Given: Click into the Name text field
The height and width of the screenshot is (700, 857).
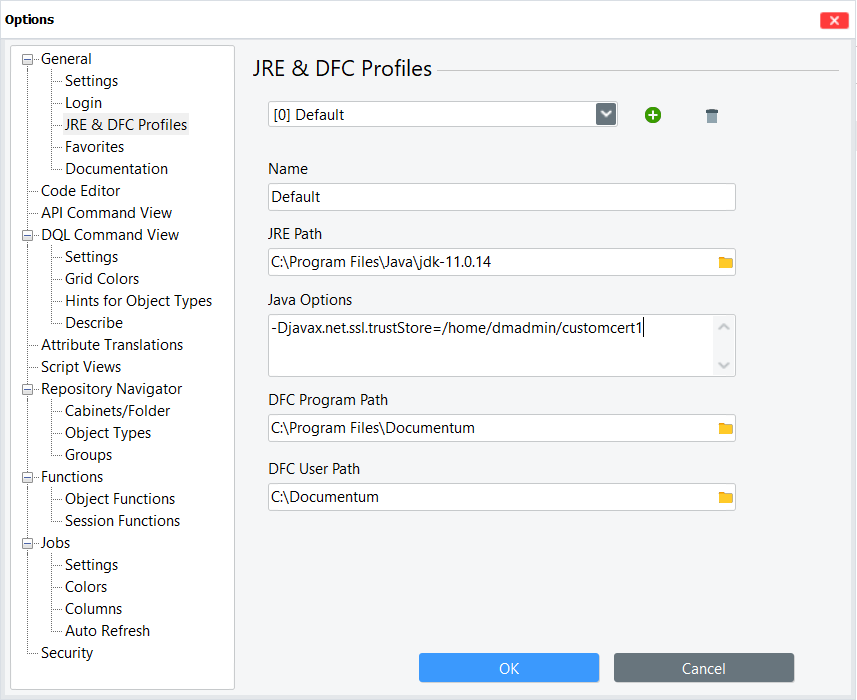Looking at the screenshot, I should point(501,197).
